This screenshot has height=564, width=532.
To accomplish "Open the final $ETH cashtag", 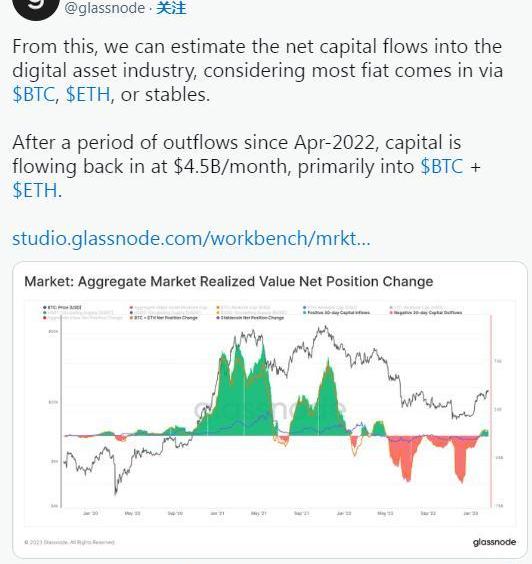I will tap(35, 190).
